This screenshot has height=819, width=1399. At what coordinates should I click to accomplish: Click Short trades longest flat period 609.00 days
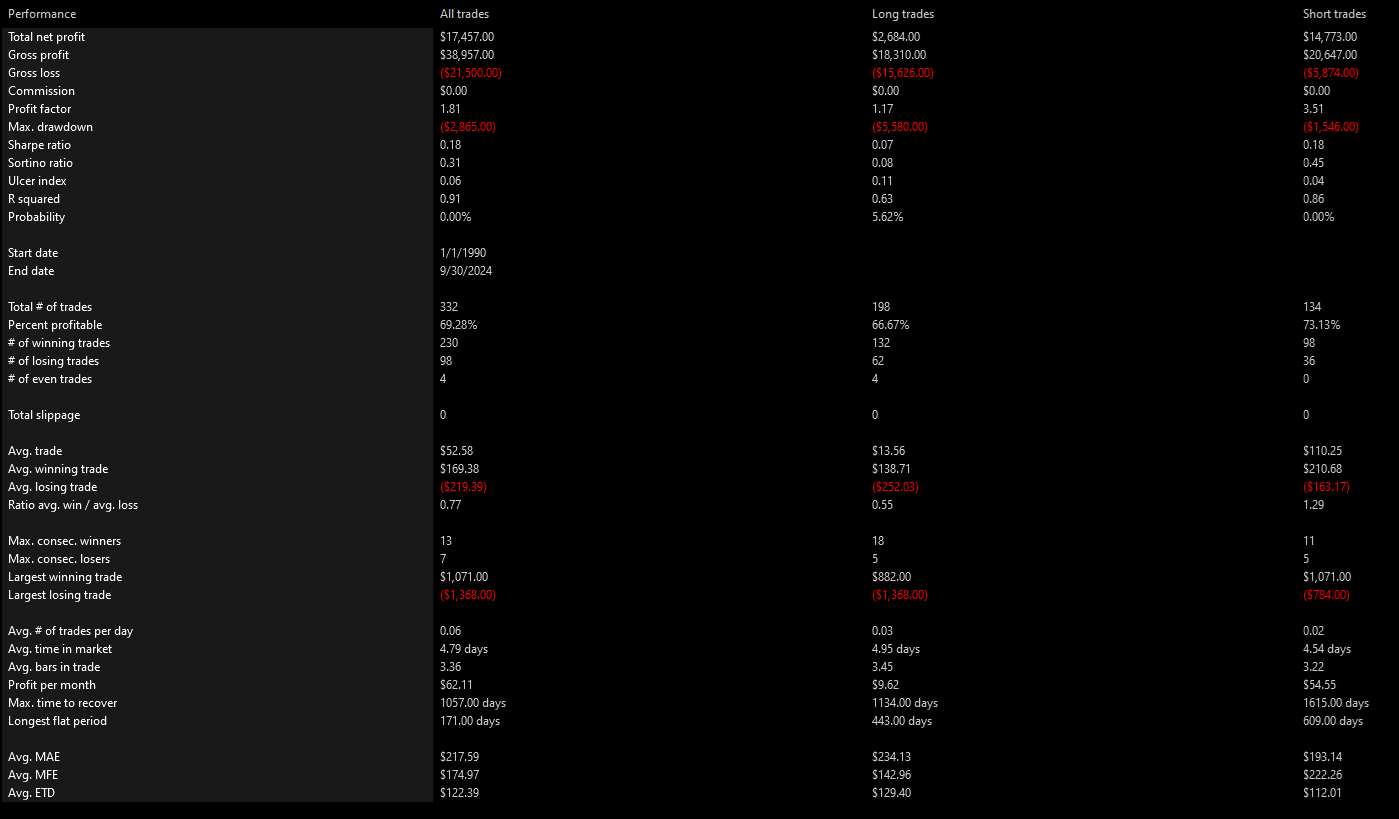tap(1333, 721)
